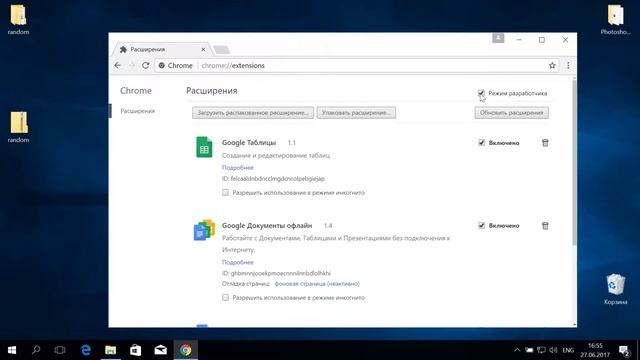Close the Расширения tab

203,49
